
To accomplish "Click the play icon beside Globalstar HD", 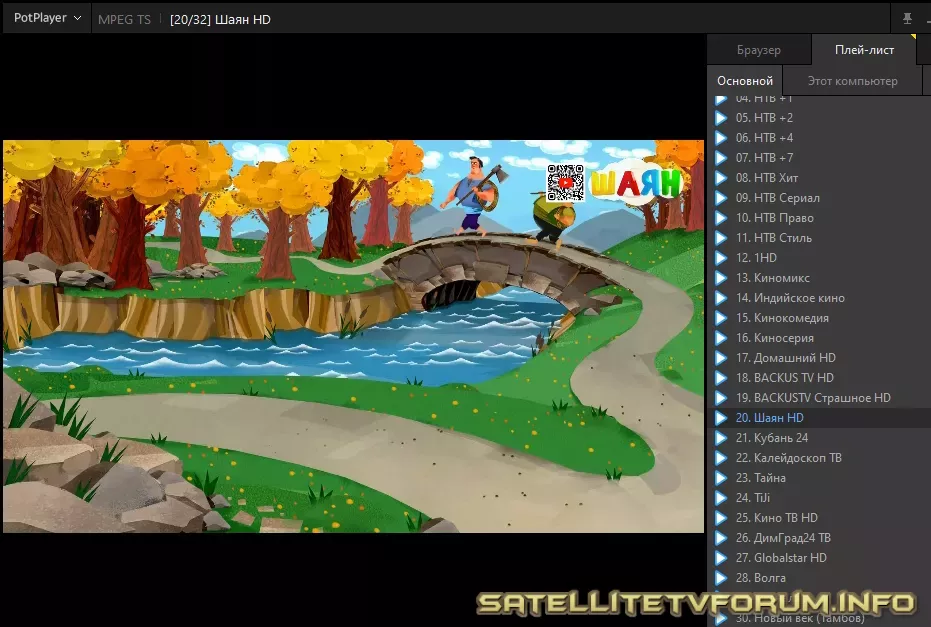I will tap(721, 558).
